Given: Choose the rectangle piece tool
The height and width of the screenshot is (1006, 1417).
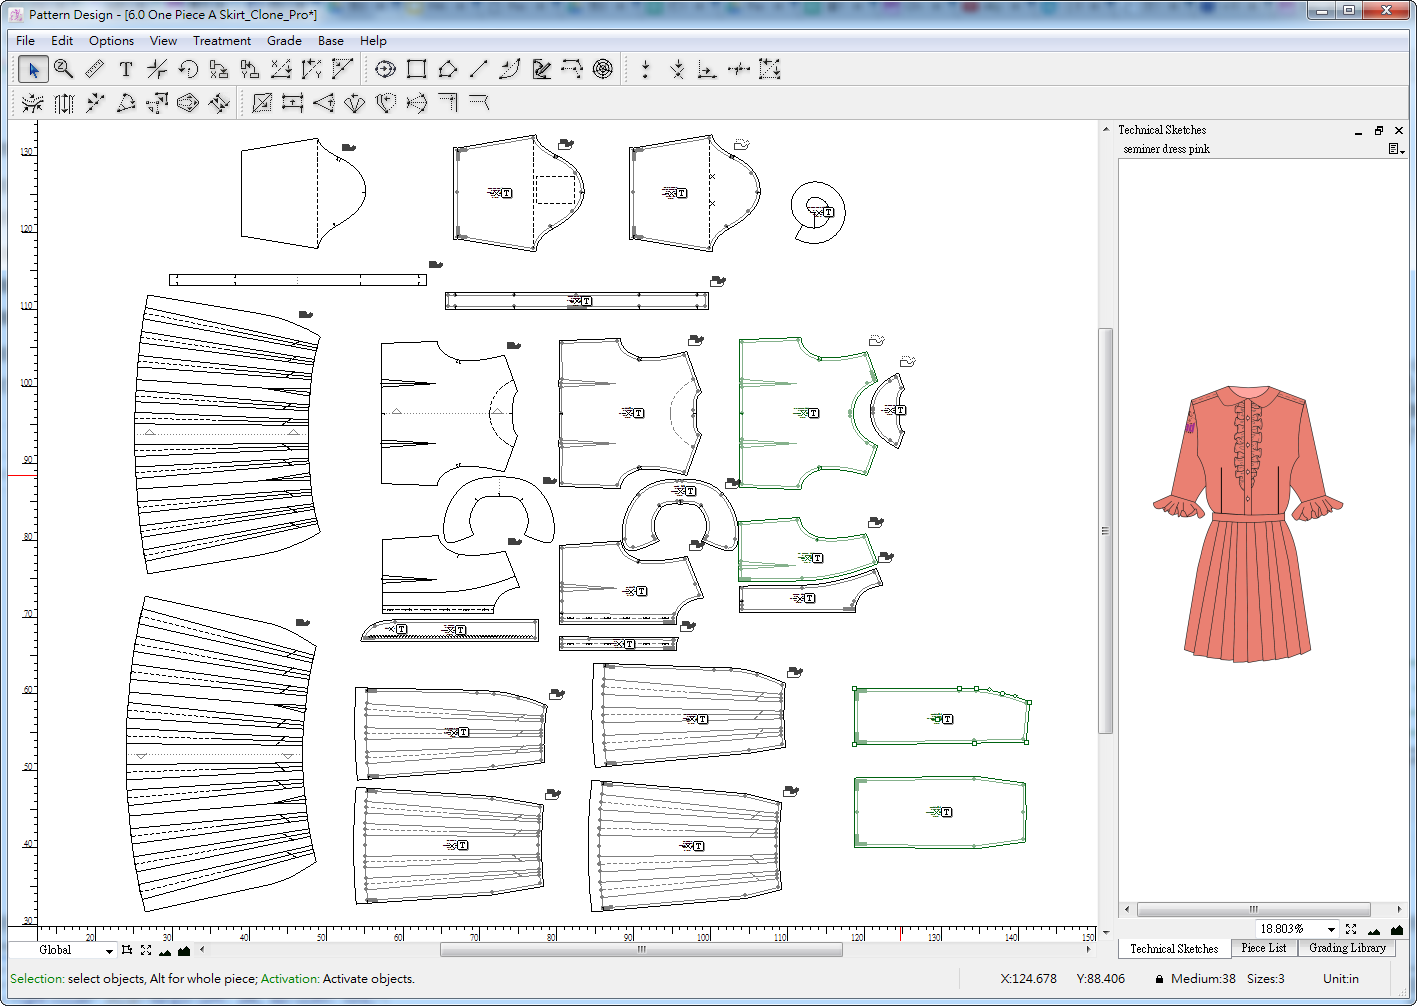Looking at the screenshot, I should [x=417, y=69].
